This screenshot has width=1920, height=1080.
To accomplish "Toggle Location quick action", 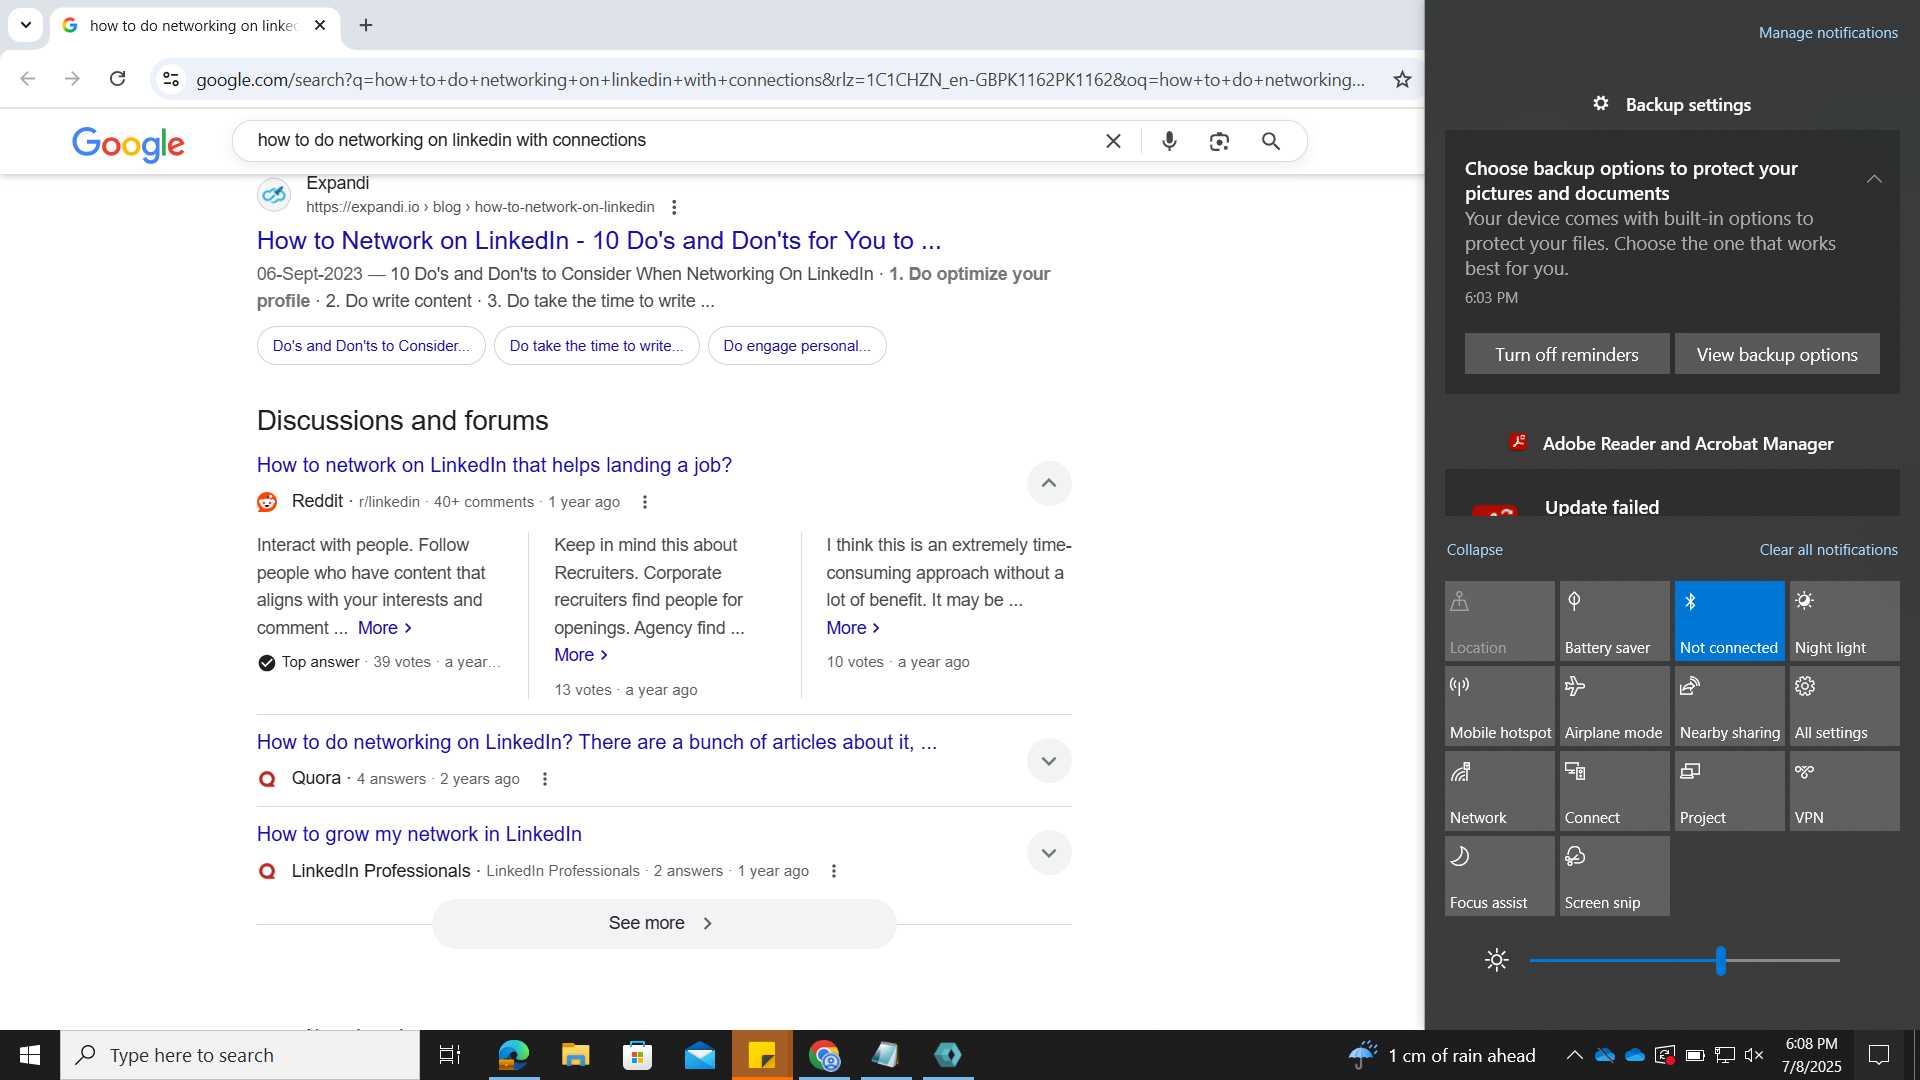I will point(1499,621).
